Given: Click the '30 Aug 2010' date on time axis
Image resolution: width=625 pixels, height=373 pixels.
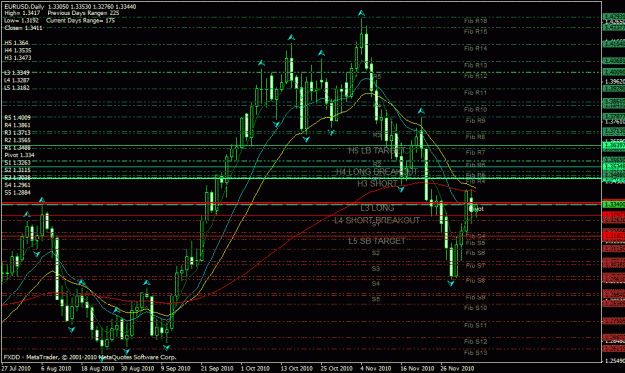Looking at the screenshot, I should [138, 369].
